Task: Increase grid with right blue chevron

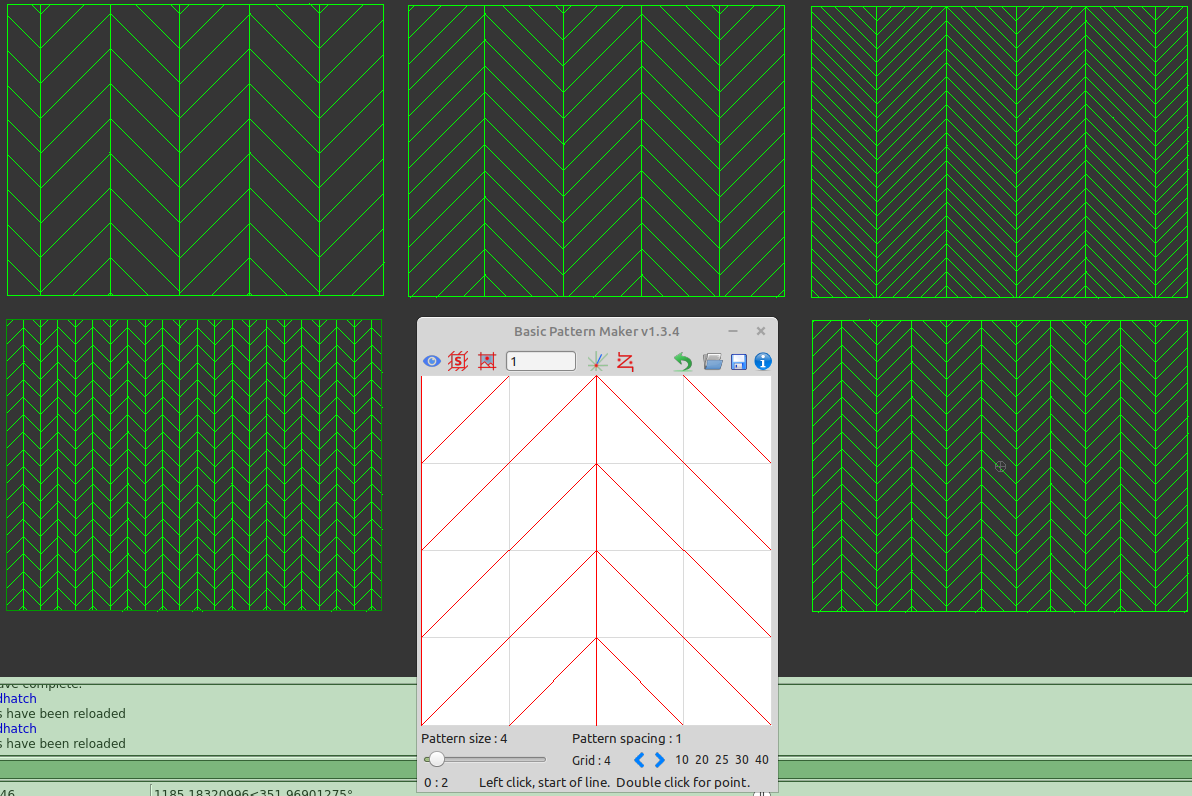Action: point(659,760)
